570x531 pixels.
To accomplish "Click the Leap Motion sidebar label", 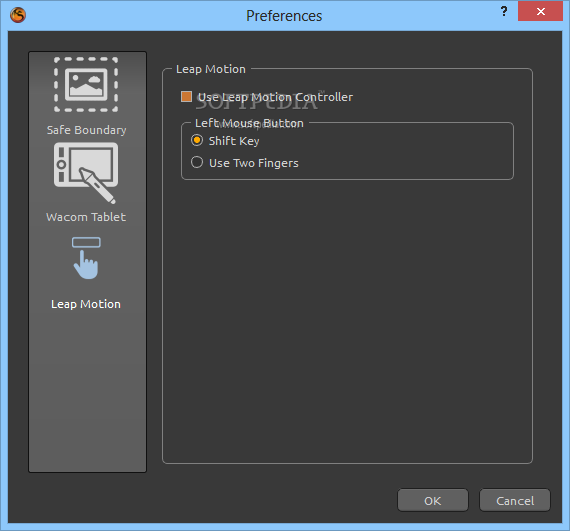I will (x=86, y=304).
